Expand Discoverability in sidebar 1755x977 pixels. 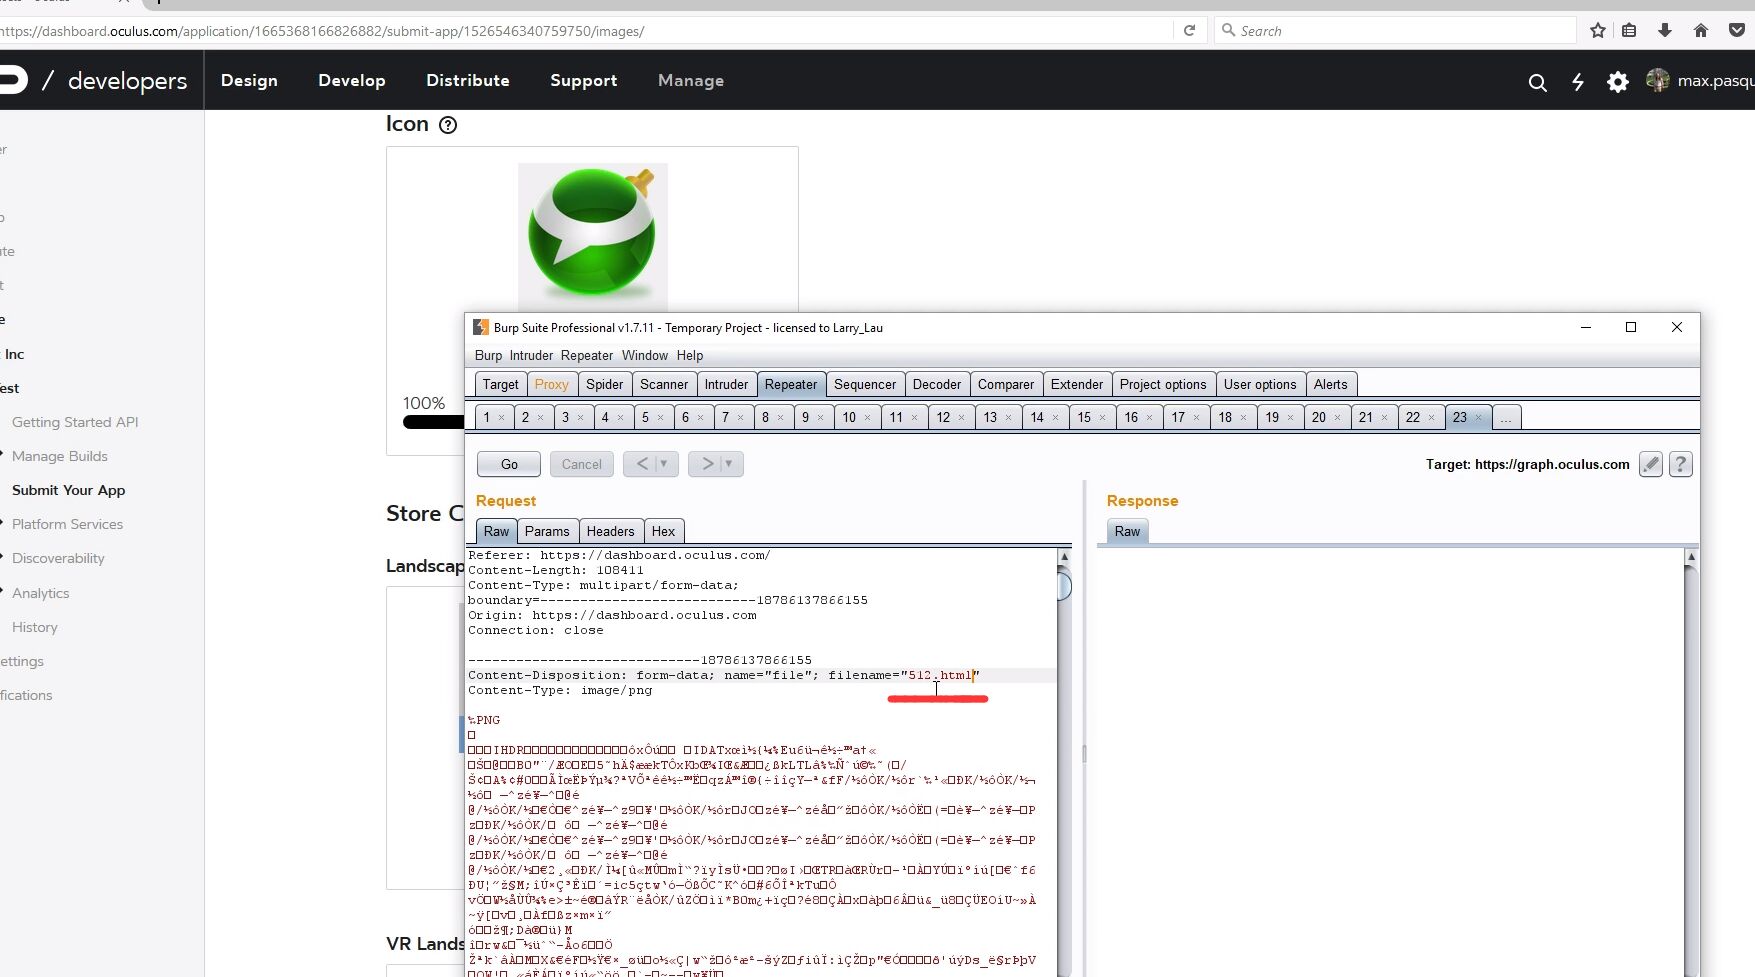click(x=58, y=558)
